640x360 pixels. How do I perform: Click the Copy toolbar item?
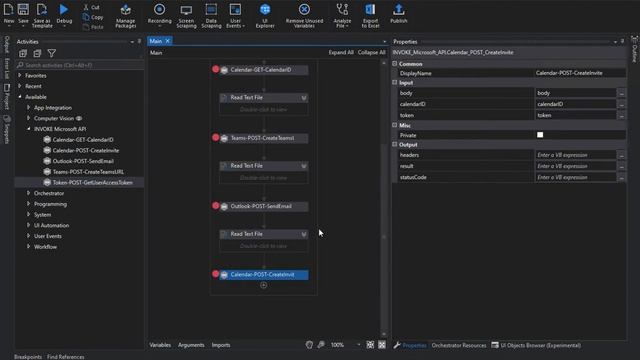[93, 17]
